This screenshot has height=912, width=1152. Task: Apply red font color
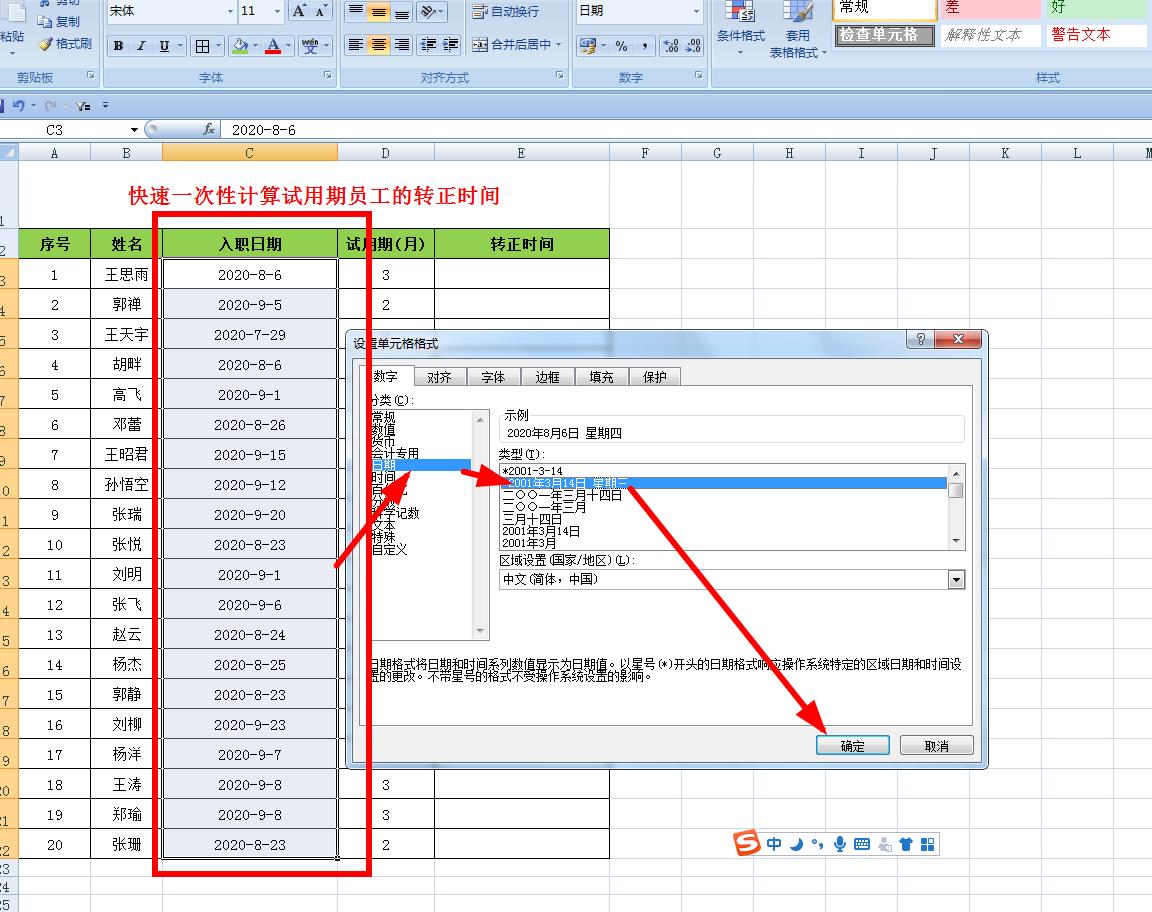273,46
